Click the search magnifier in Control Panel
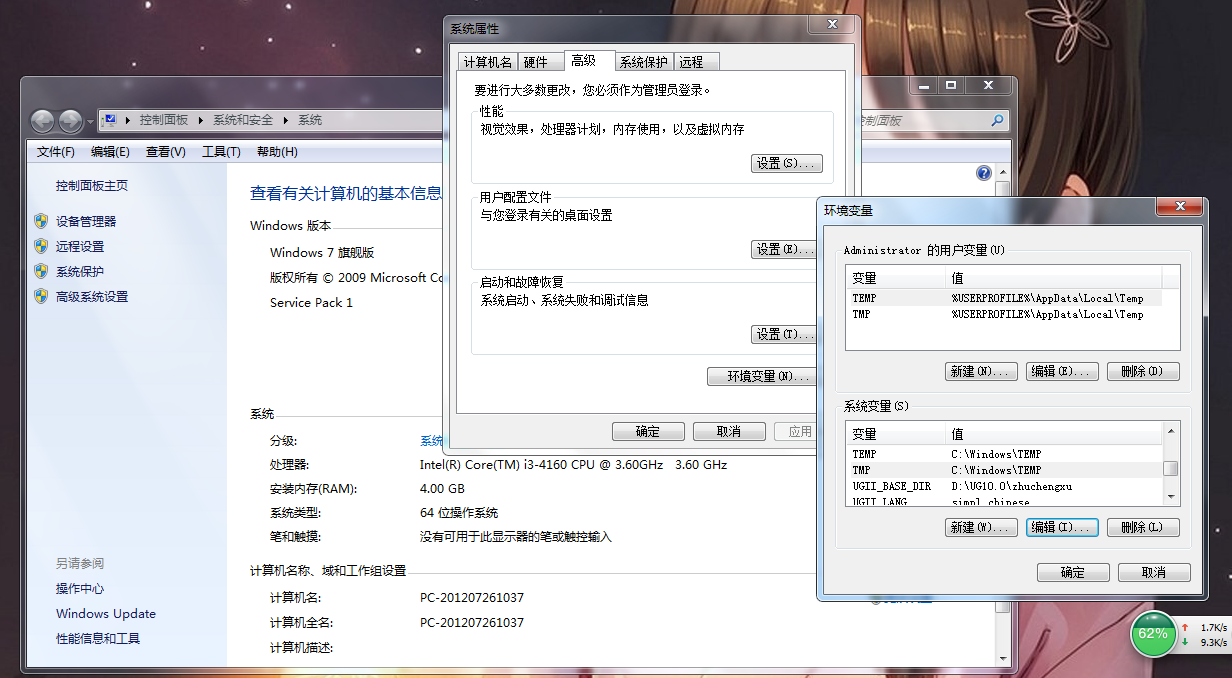Viewport: 1232px width, 678px height. click(x=997, y=120)
